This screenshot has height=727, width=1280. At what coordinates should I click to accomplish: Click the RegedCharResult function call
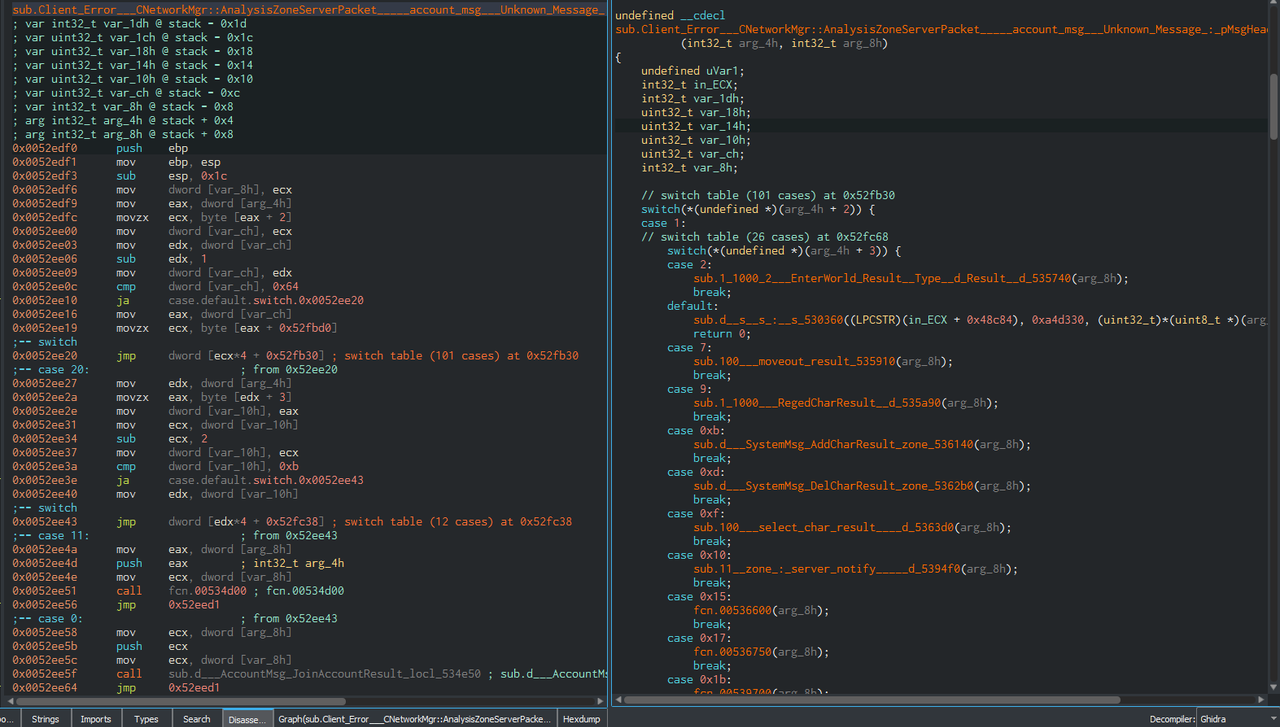[846, 403]
